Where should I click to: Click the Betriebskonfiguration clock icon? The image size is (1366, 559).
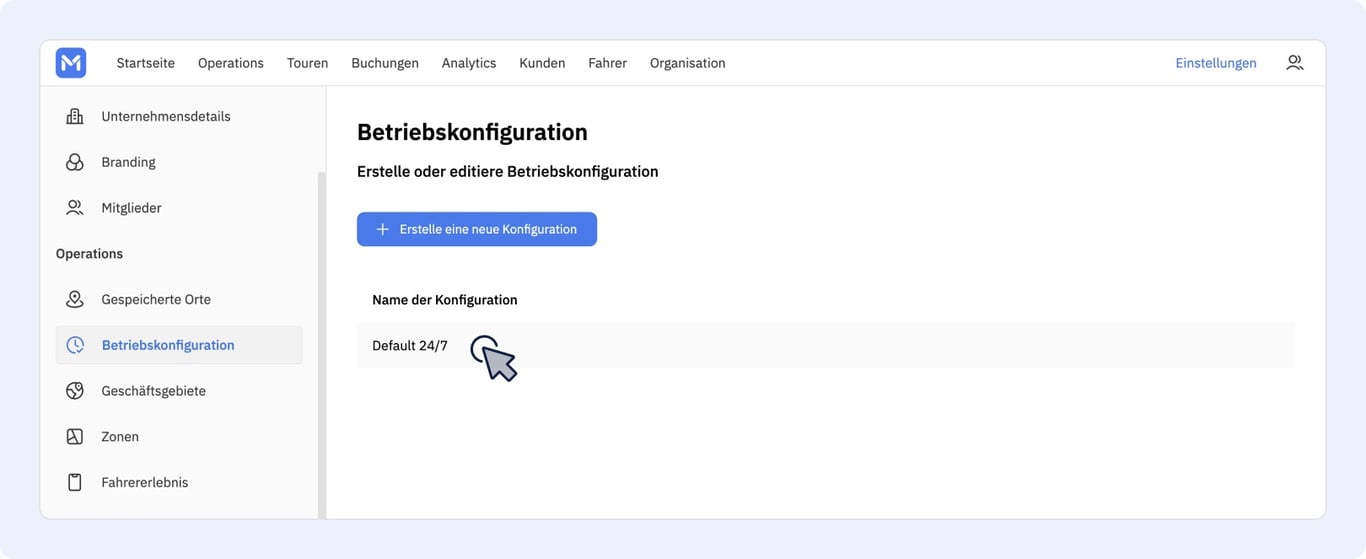(75, 345)
